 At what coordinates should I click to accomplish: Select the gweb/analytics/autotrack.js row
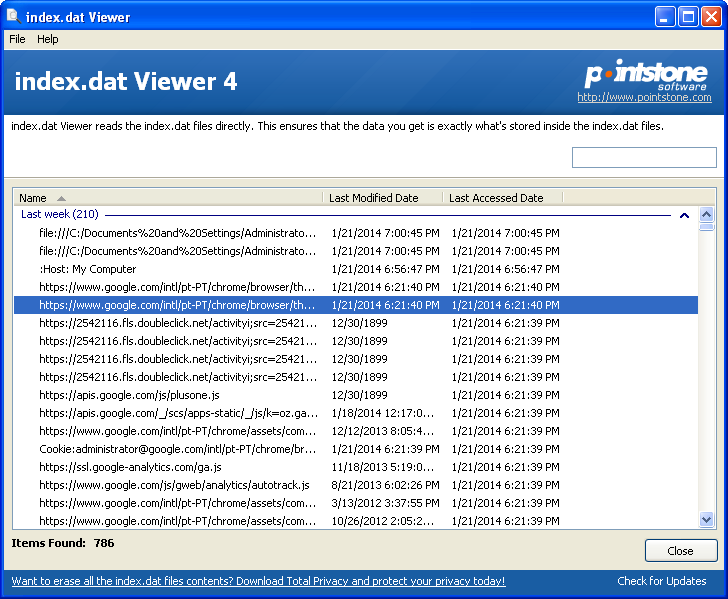356,485
